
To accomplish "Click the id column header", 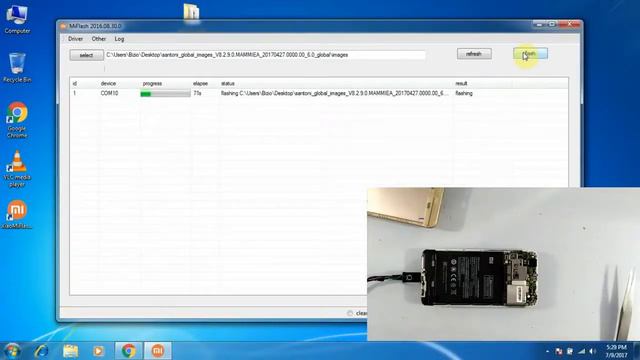I will pos(75,83).
